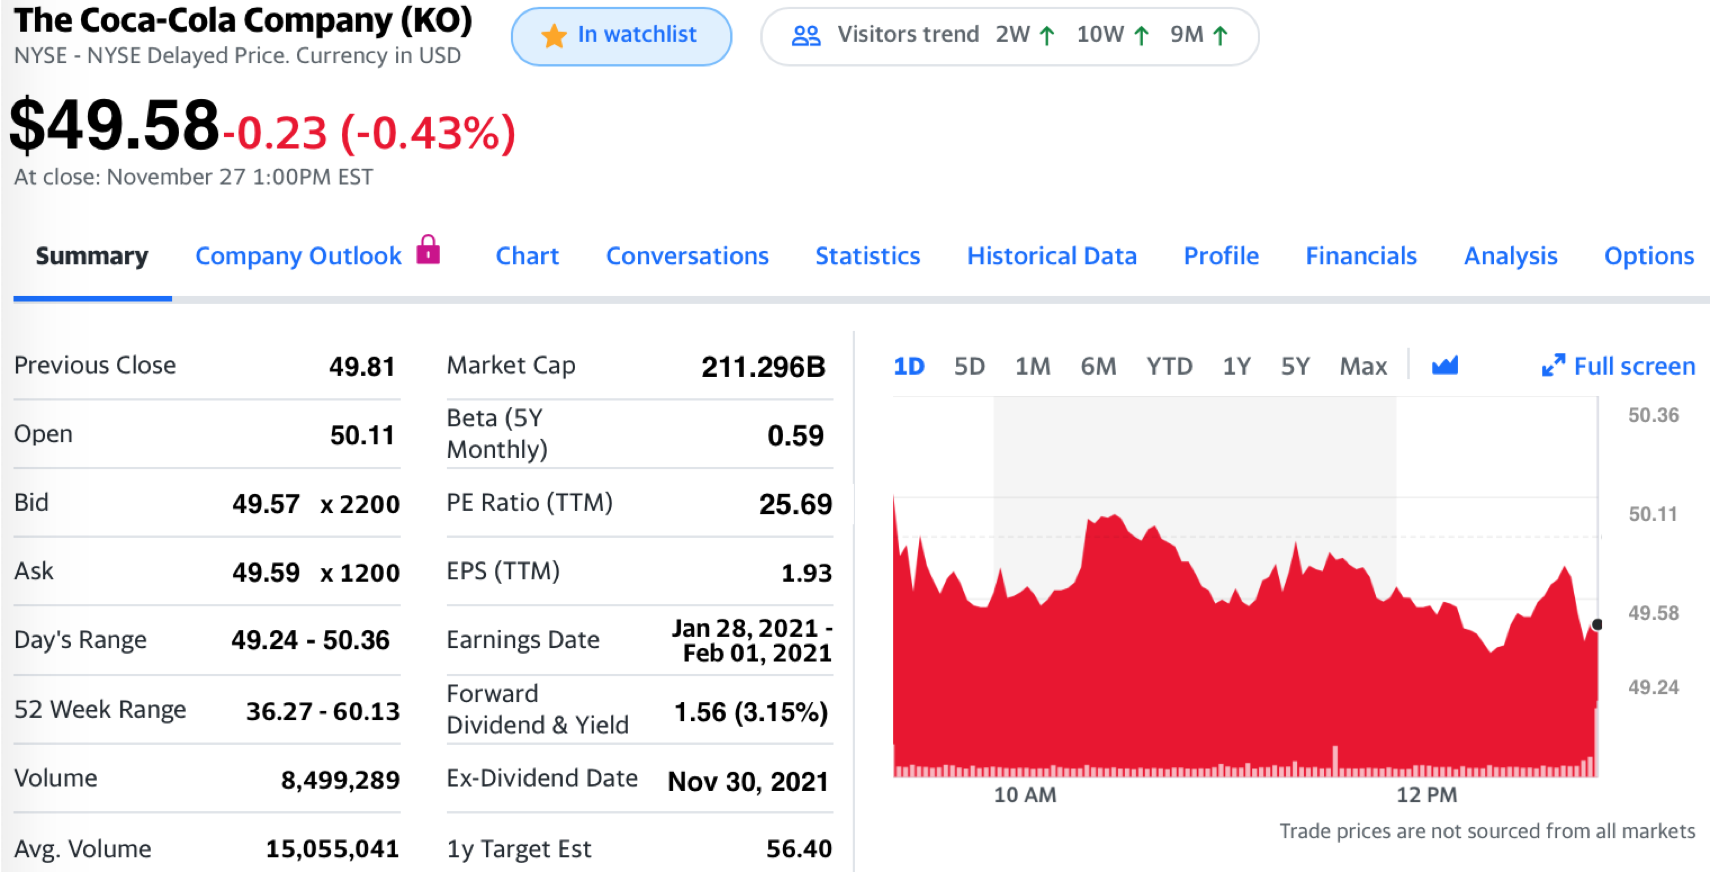Switch to the Profile tab
This screenshot has height=872, width=1710.
point(1221,257)
